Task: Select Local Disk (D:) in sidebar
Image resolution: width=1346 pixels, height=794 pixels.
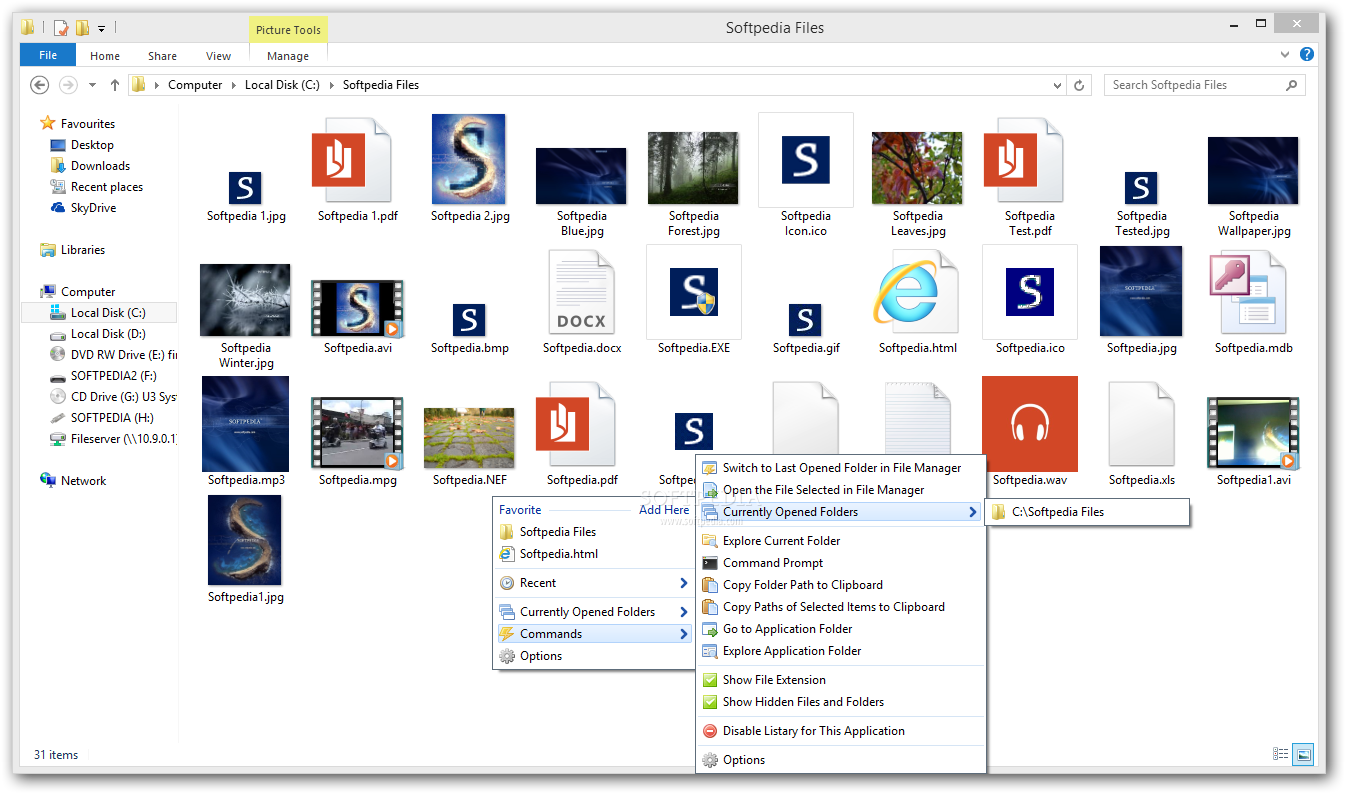Action: coord(108,334)
